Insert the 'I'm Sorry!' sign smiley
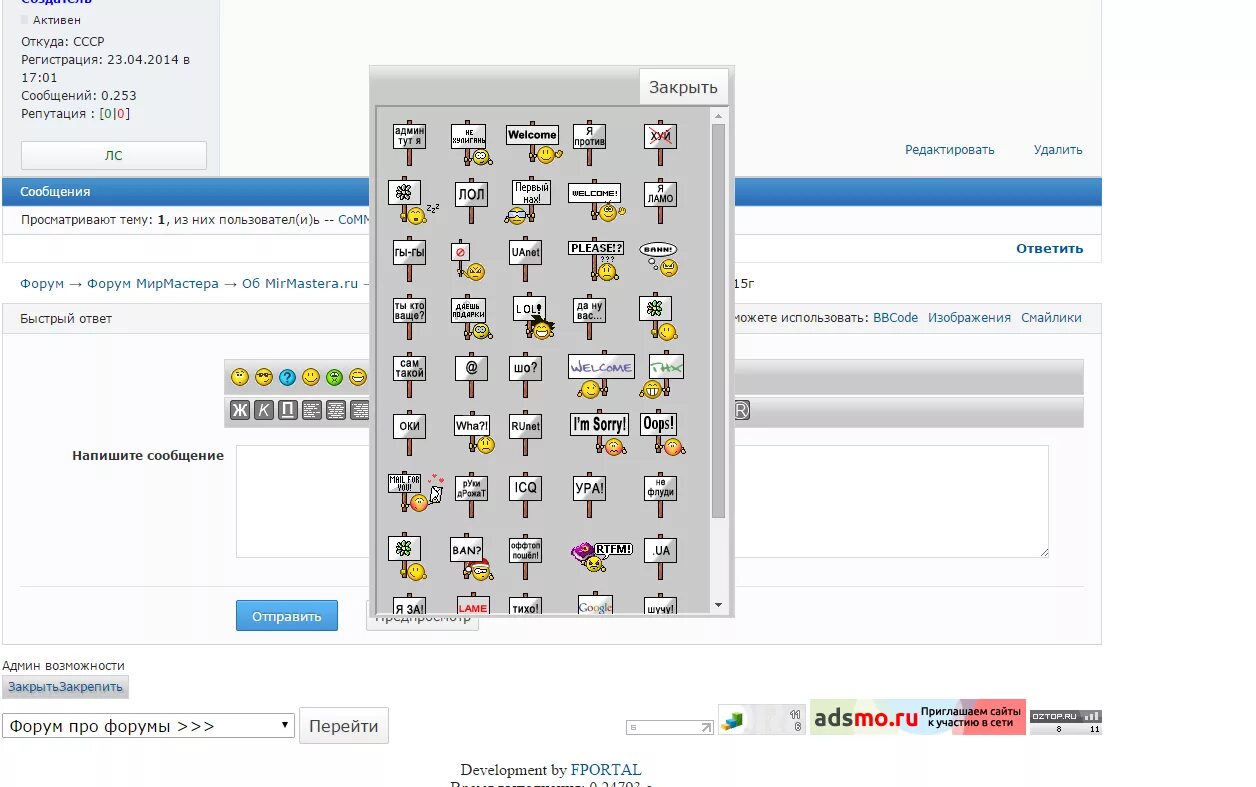Image resolution: width=1256 pixels, height=787 pixels. (600, 433)
